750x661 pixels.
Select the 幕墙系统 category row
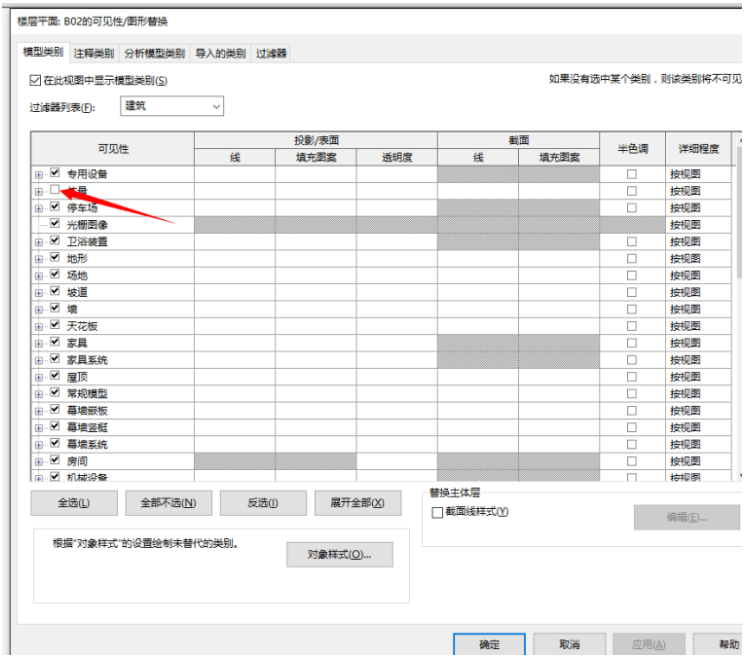(x=87, y=444)
